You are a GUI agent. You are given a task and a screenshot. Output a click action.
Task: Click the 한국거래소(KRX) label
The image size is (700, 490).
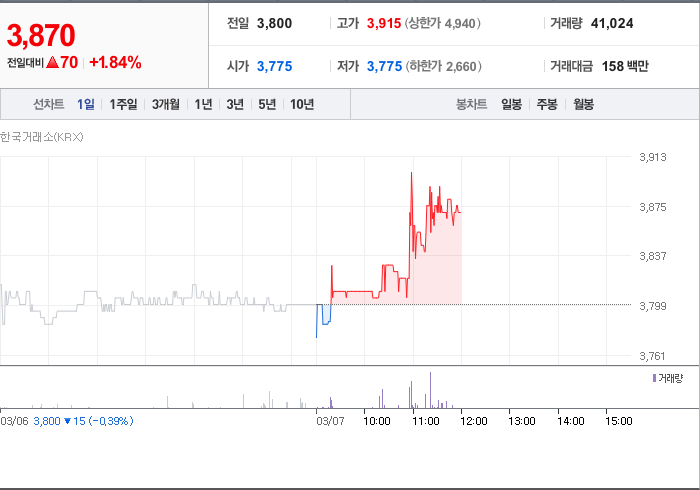point(42,137)
